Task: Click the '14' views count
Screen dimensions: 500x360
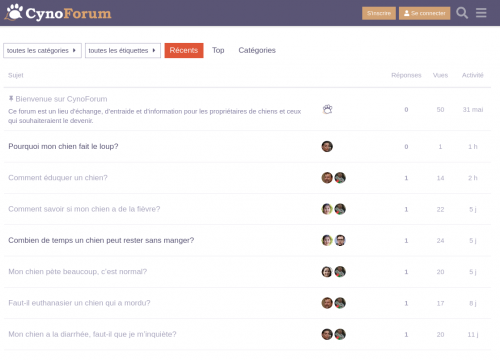Action: pos(440,178)
